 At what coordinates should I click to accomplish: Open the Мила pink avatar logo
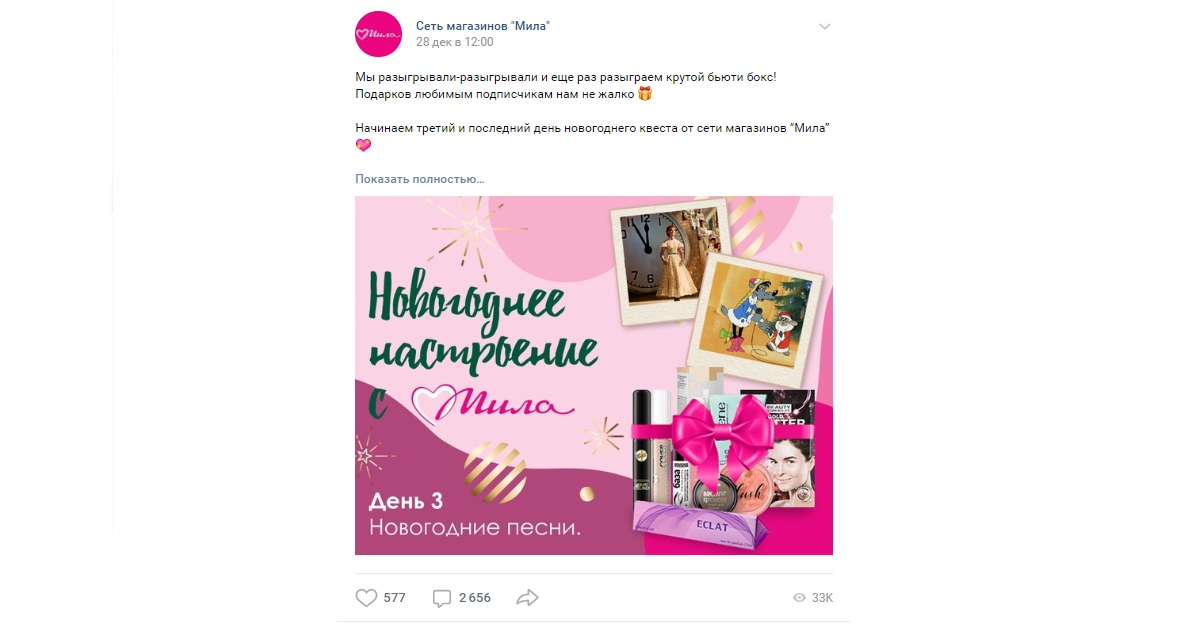[x=379, y=33]
